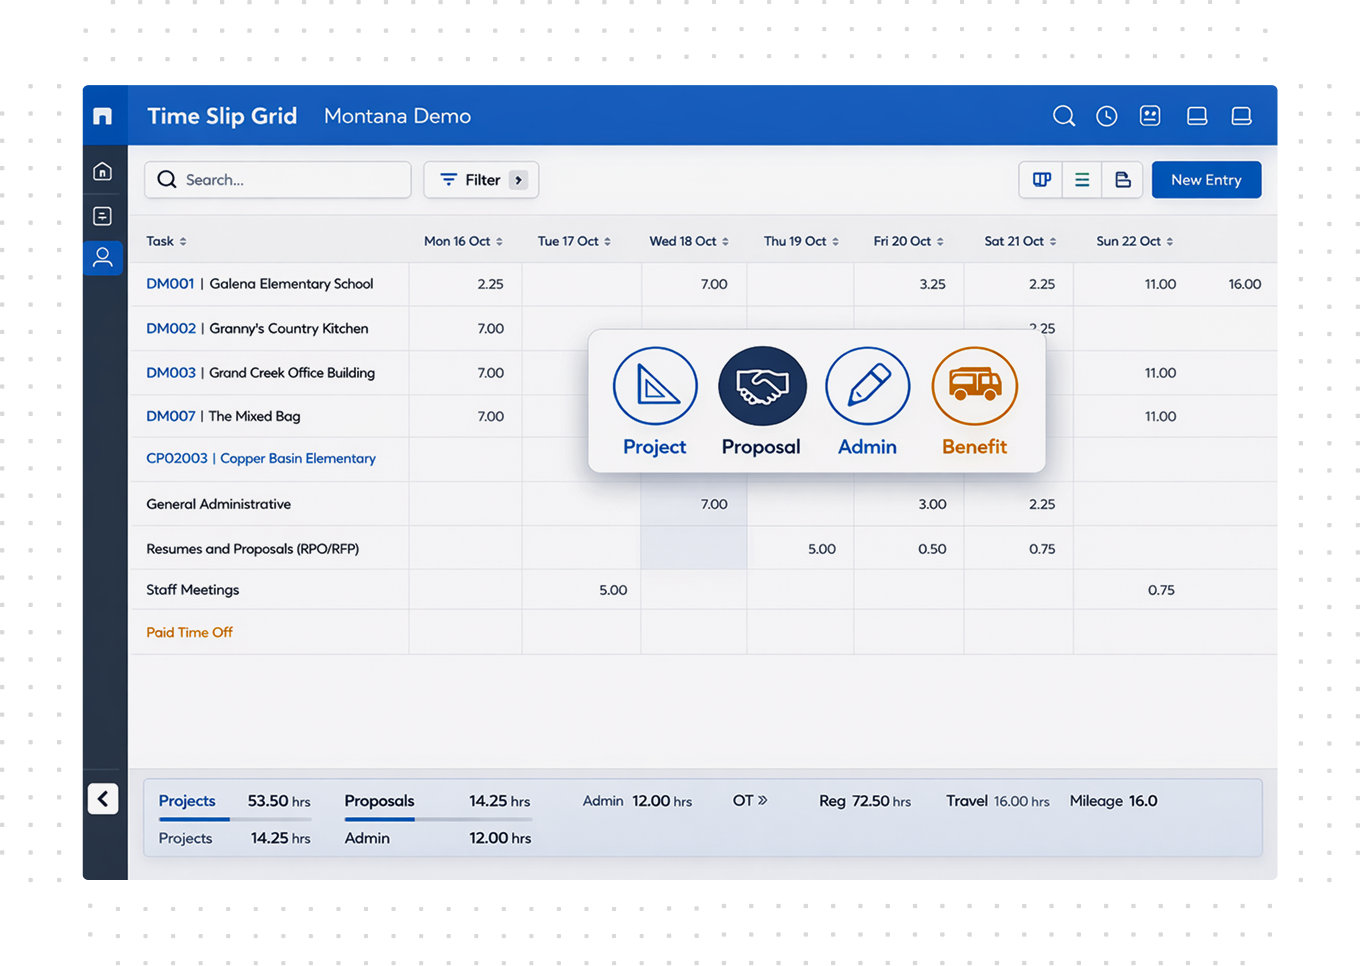Select the Project entry type icon
The height and width of the screenshot is (966, 1360).
pos(654,385)
